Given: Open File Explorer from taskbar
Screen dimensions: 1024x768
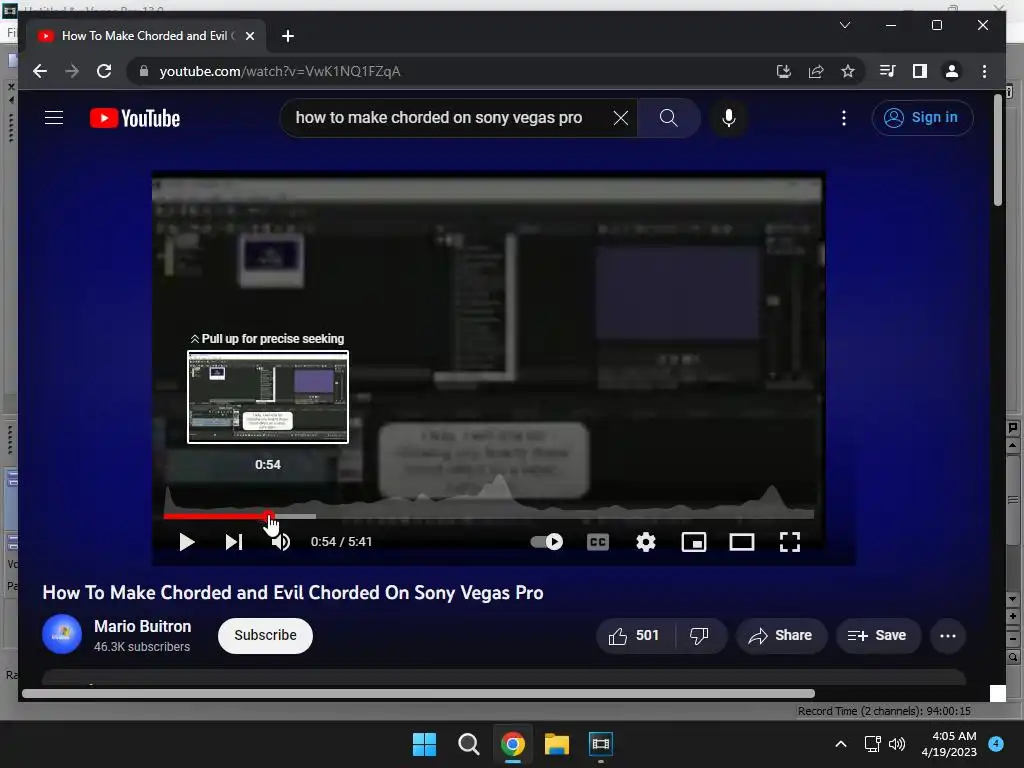Looking at the screenshot, I should click(556, 744).
